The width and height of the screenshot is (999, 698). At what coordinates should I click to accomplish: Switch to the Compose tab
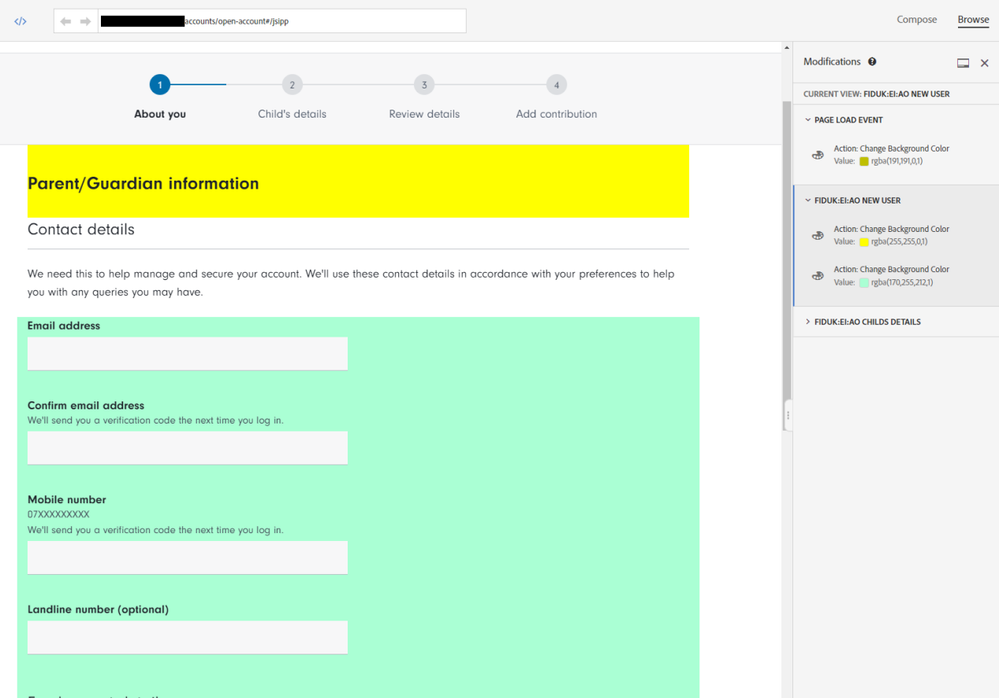916,20
